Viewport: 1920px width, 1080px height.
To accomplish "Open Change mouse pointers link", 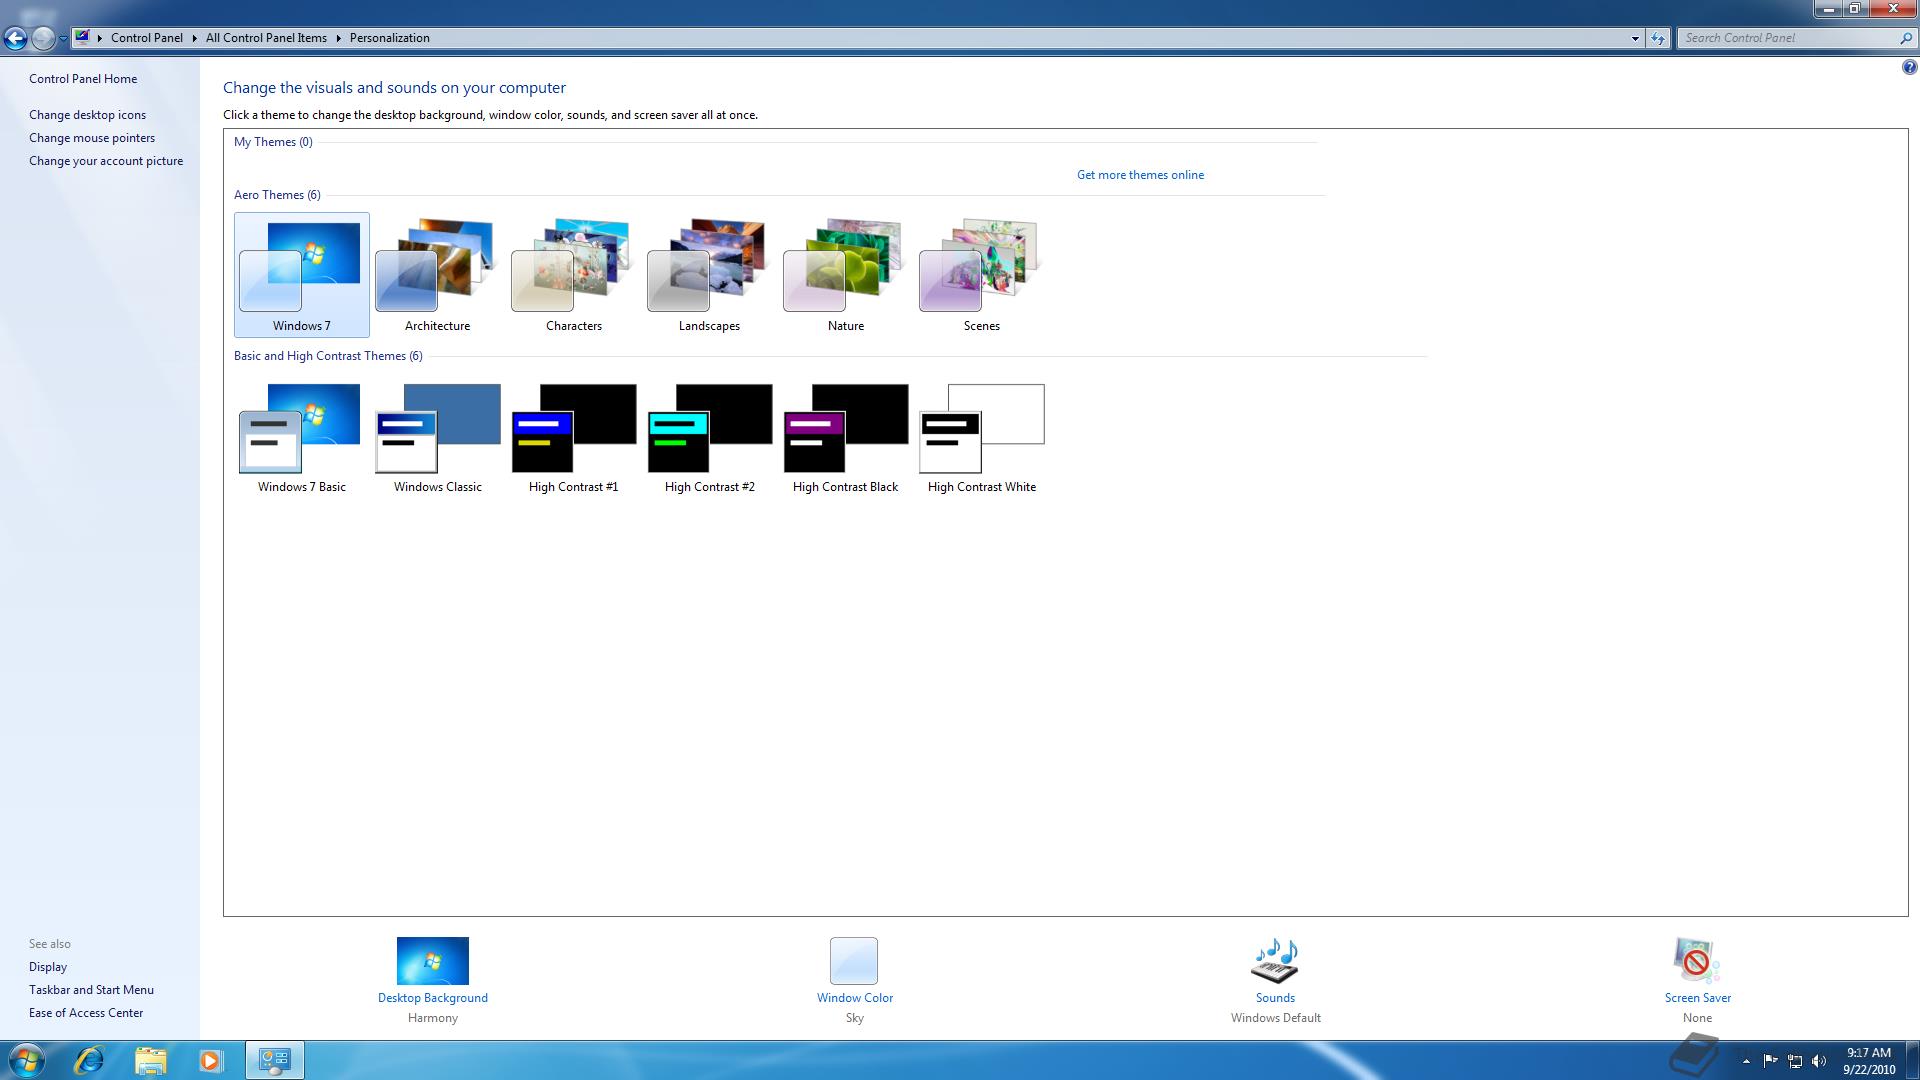I will click(x=92, y=138).
